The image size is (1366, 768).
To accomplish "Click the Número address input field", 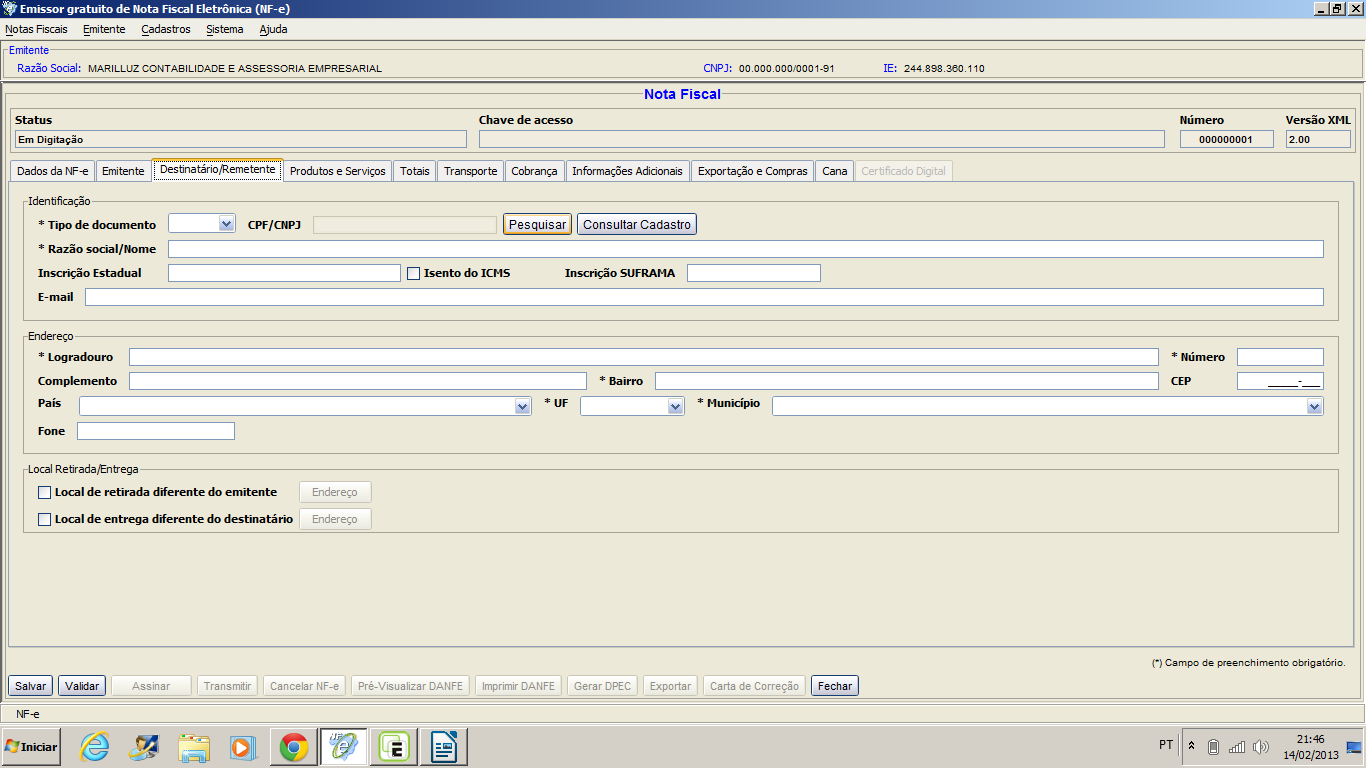I will 1280,357.
